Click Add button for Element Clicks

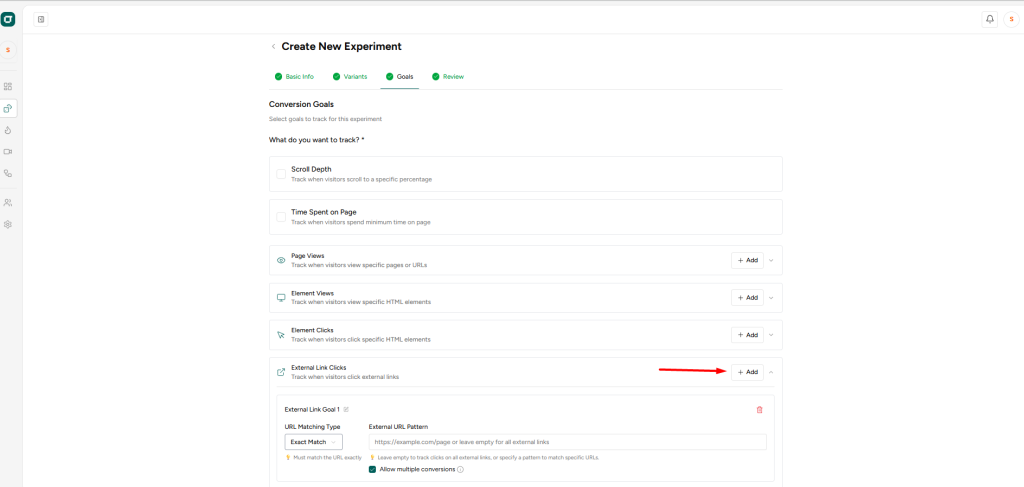(x=747, y=335)
